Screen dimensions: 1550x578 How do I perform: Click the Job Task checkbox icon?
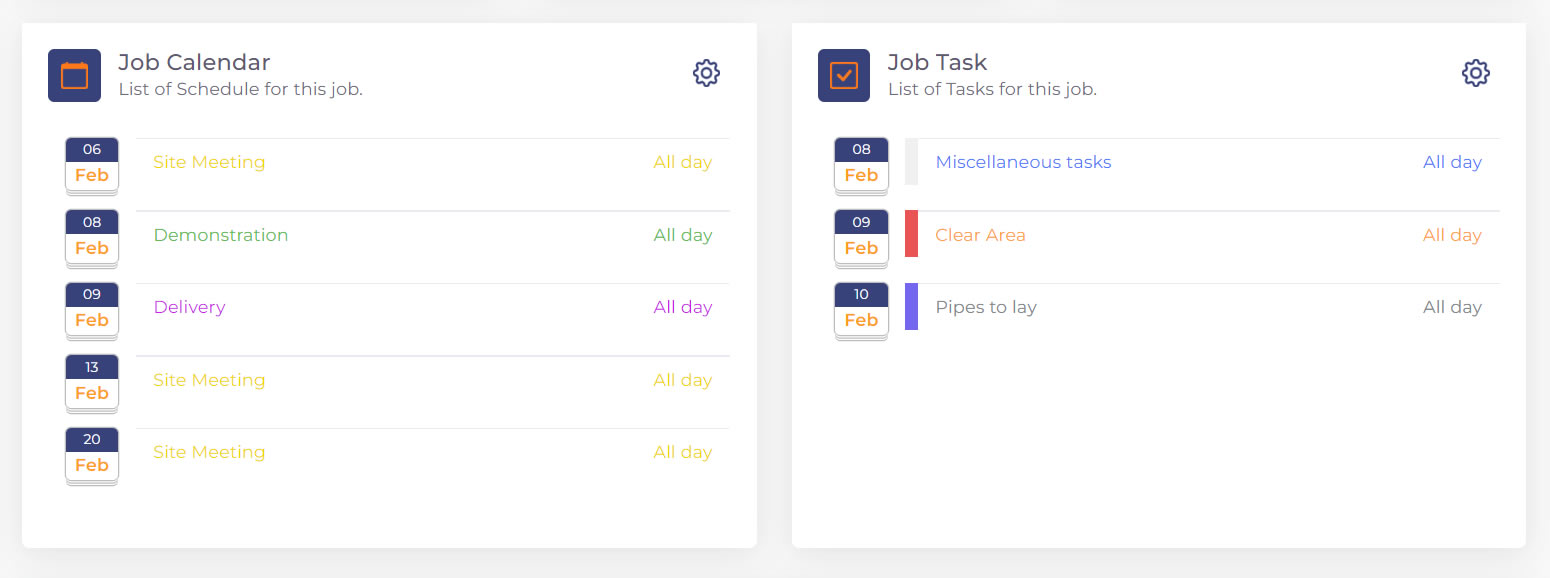click(843, 75)
